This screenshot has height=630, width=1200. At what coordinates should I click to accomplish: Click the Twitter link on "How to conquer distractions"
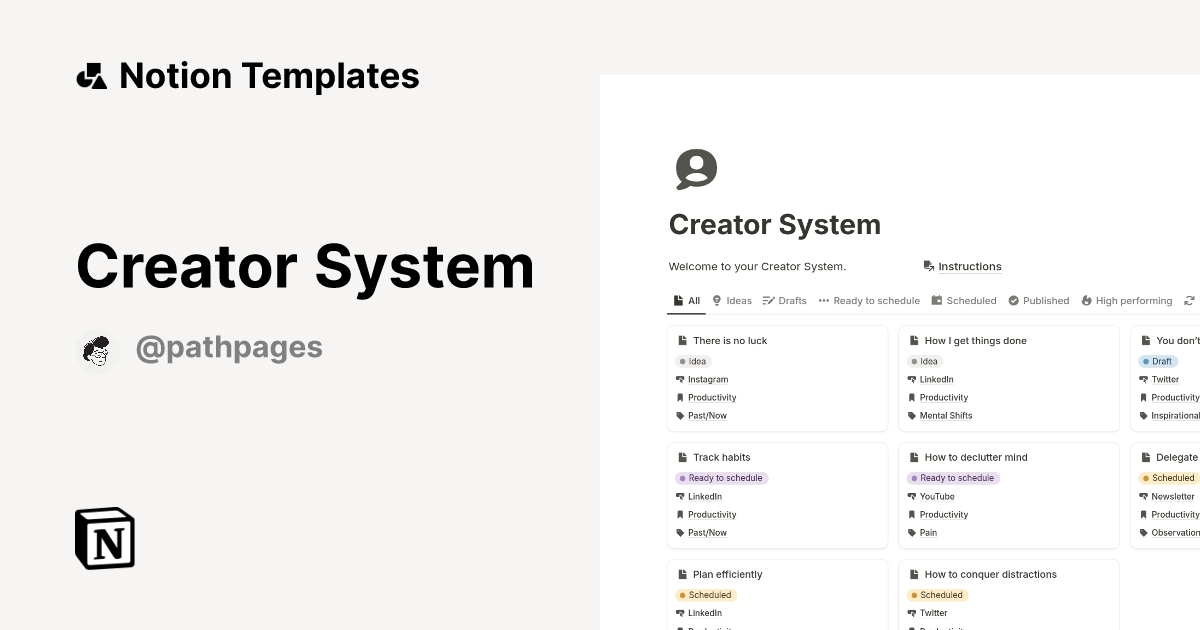[x=934, y=613]
